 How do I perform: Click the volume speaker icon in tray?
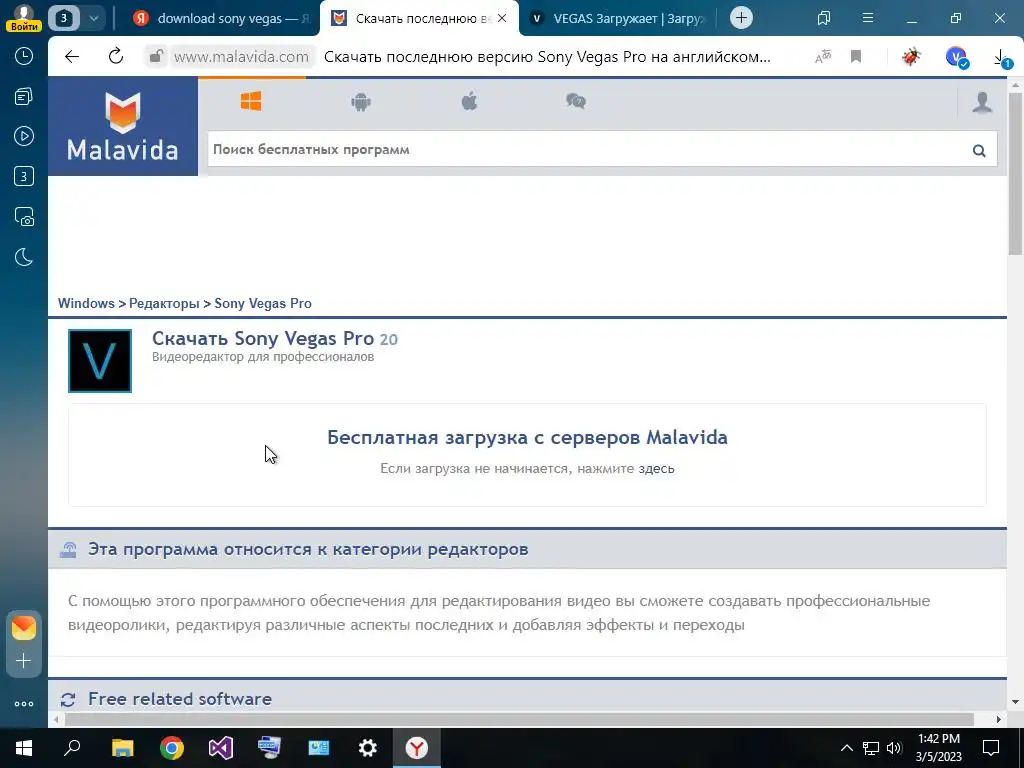click(894, 748)
